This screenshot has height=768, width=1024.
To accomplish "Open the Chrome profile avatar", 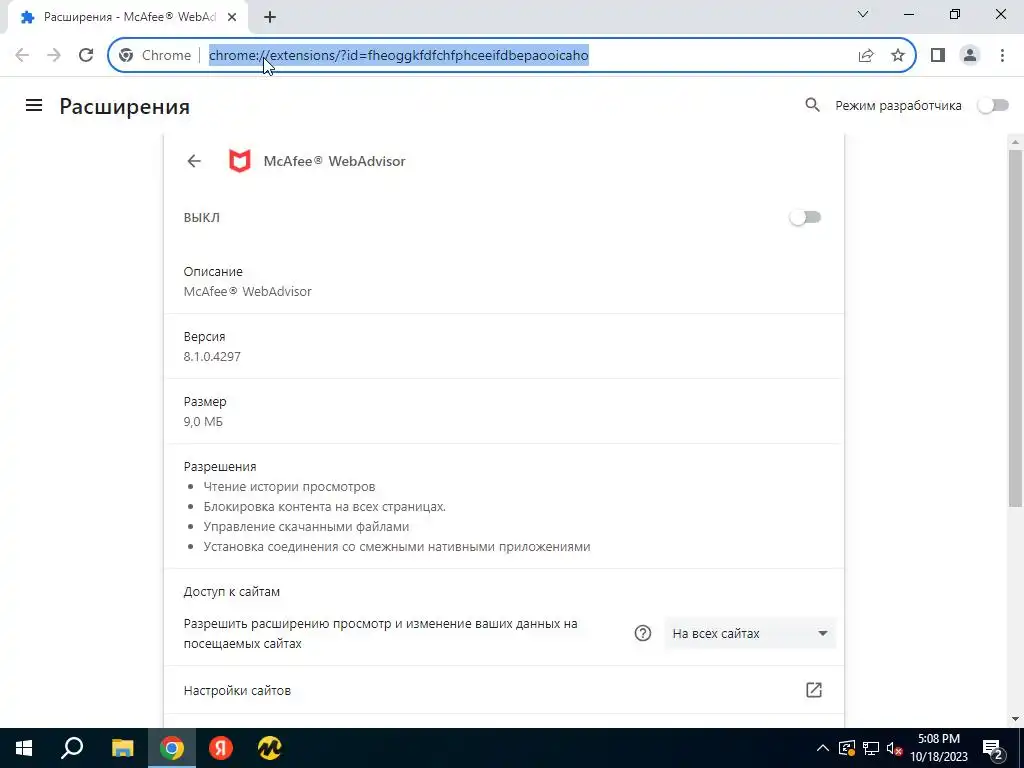I will [x=970, y=55].
